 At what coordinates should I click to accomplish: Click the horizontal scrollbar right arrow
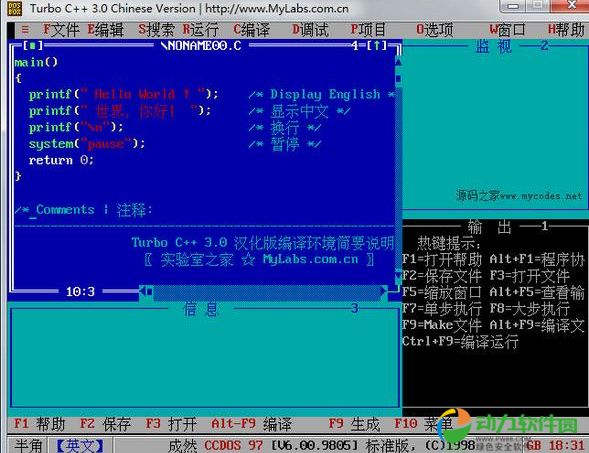coord(384,291)
